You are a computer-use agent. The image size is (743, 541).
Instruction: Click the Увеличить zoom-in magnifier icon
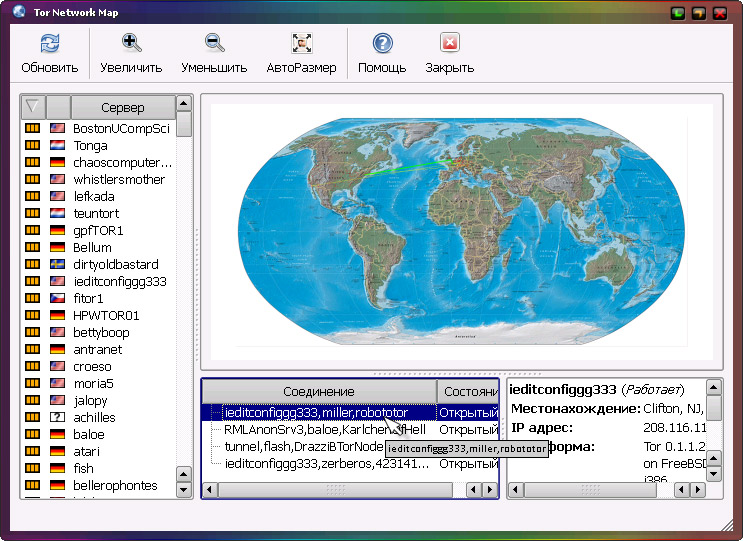pyautogui.click(x=131, y=43)
